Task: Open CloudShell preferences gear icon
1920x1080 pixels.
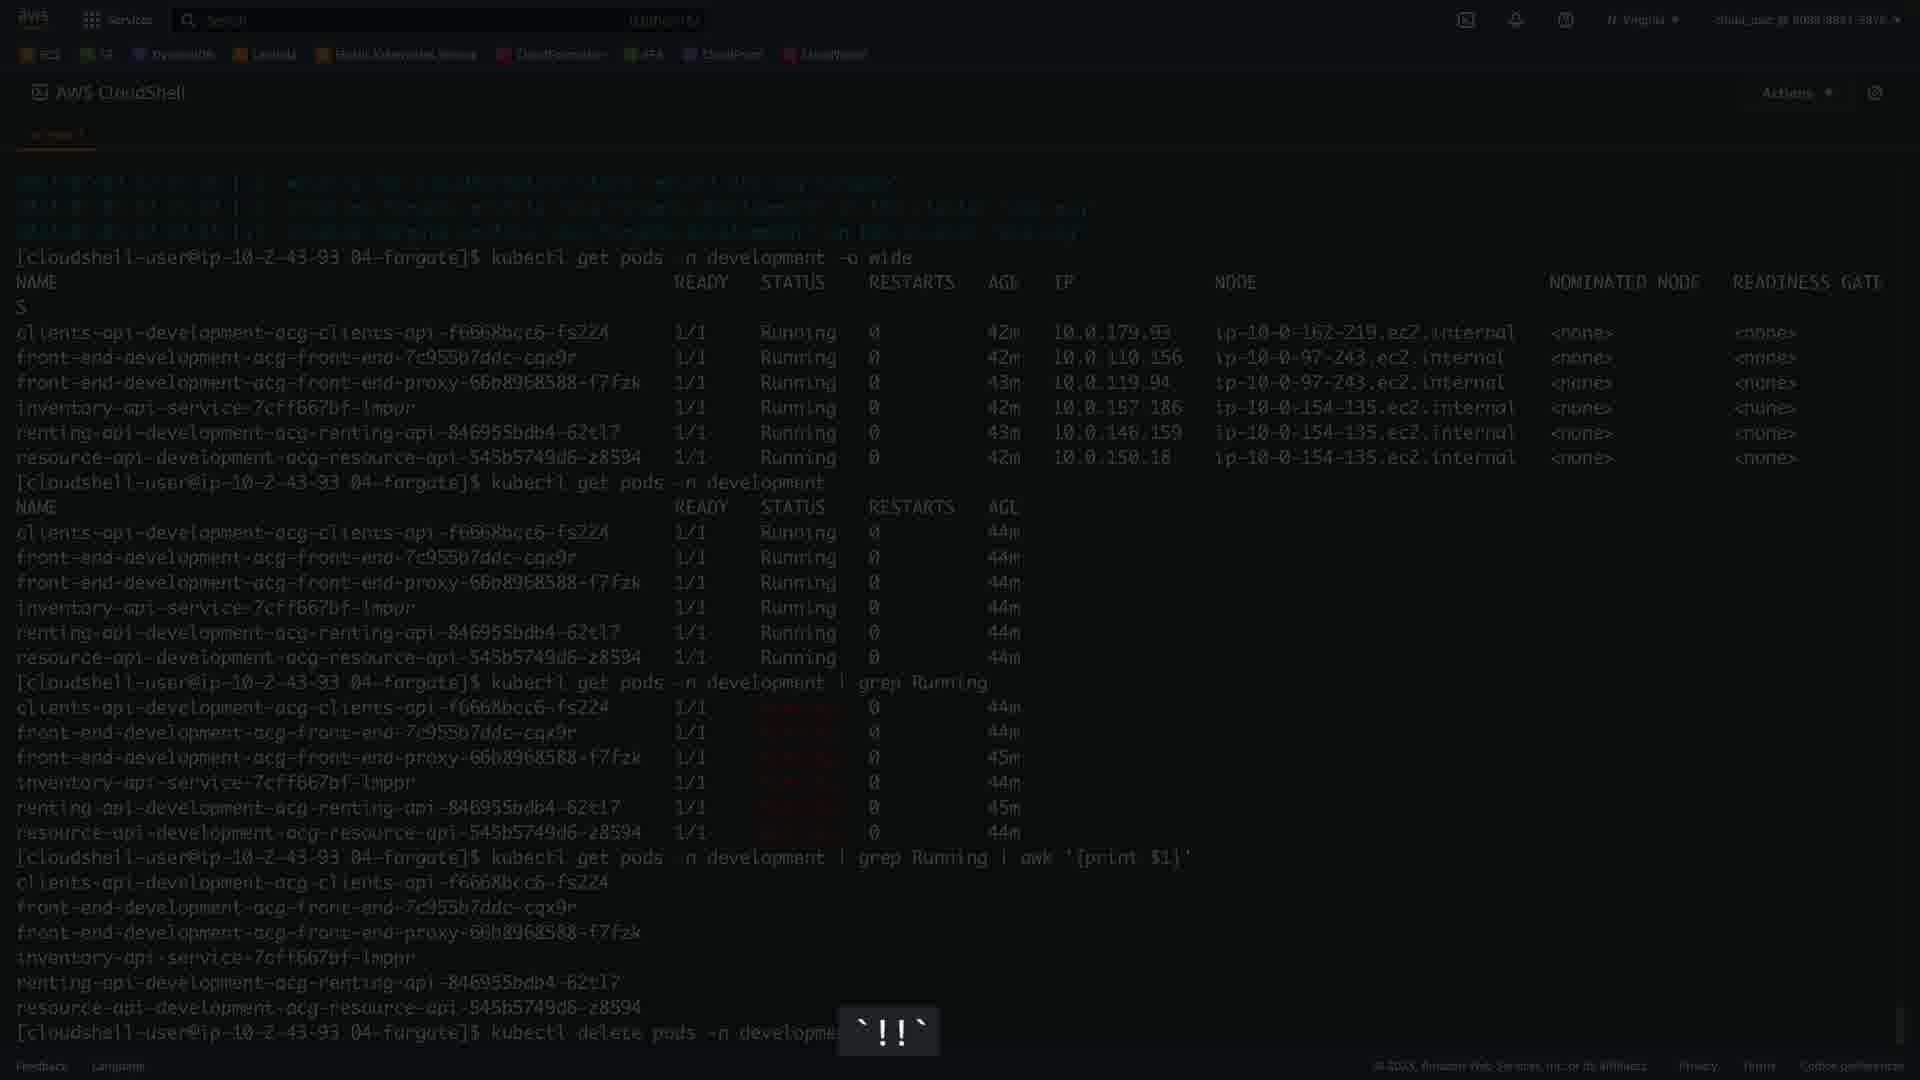Action: [1874, 93]
